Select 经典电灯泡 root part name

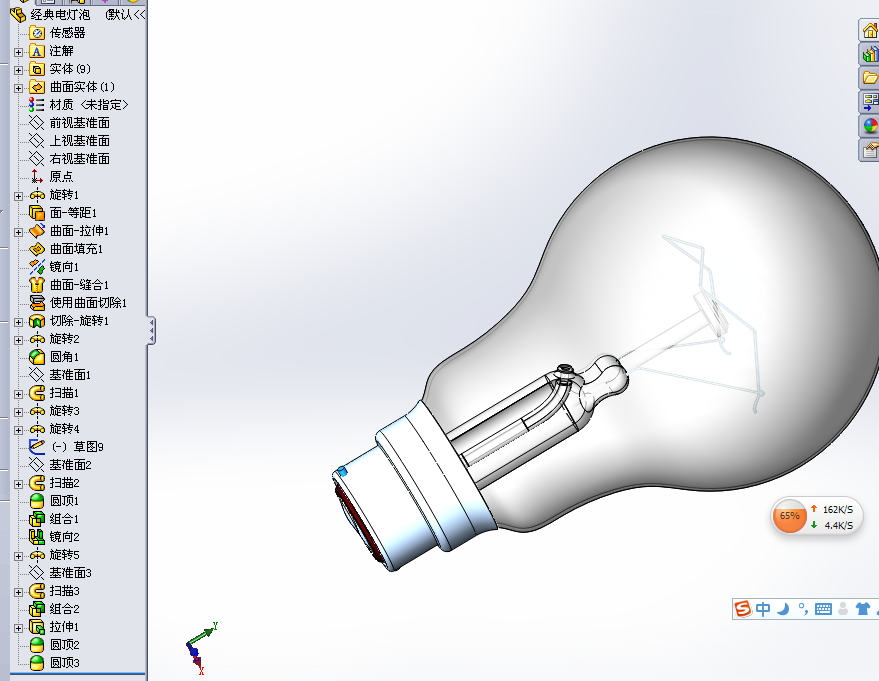click(x=61, y=15)
